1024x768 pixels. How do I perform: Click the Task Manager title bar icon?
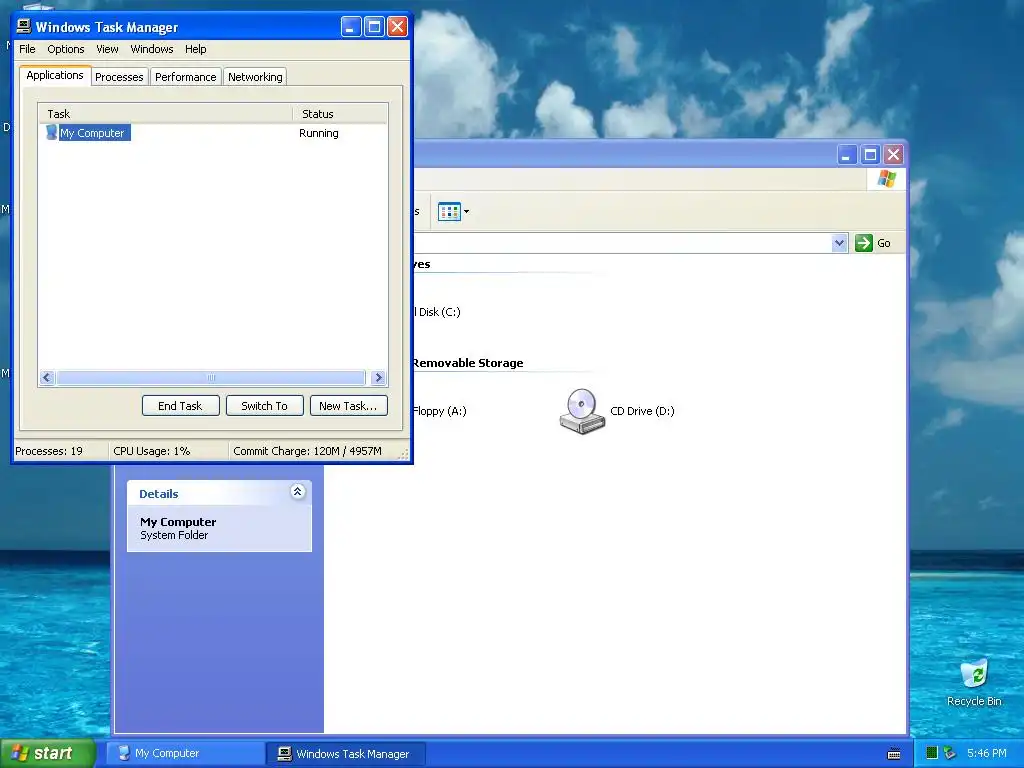point(24,26)
